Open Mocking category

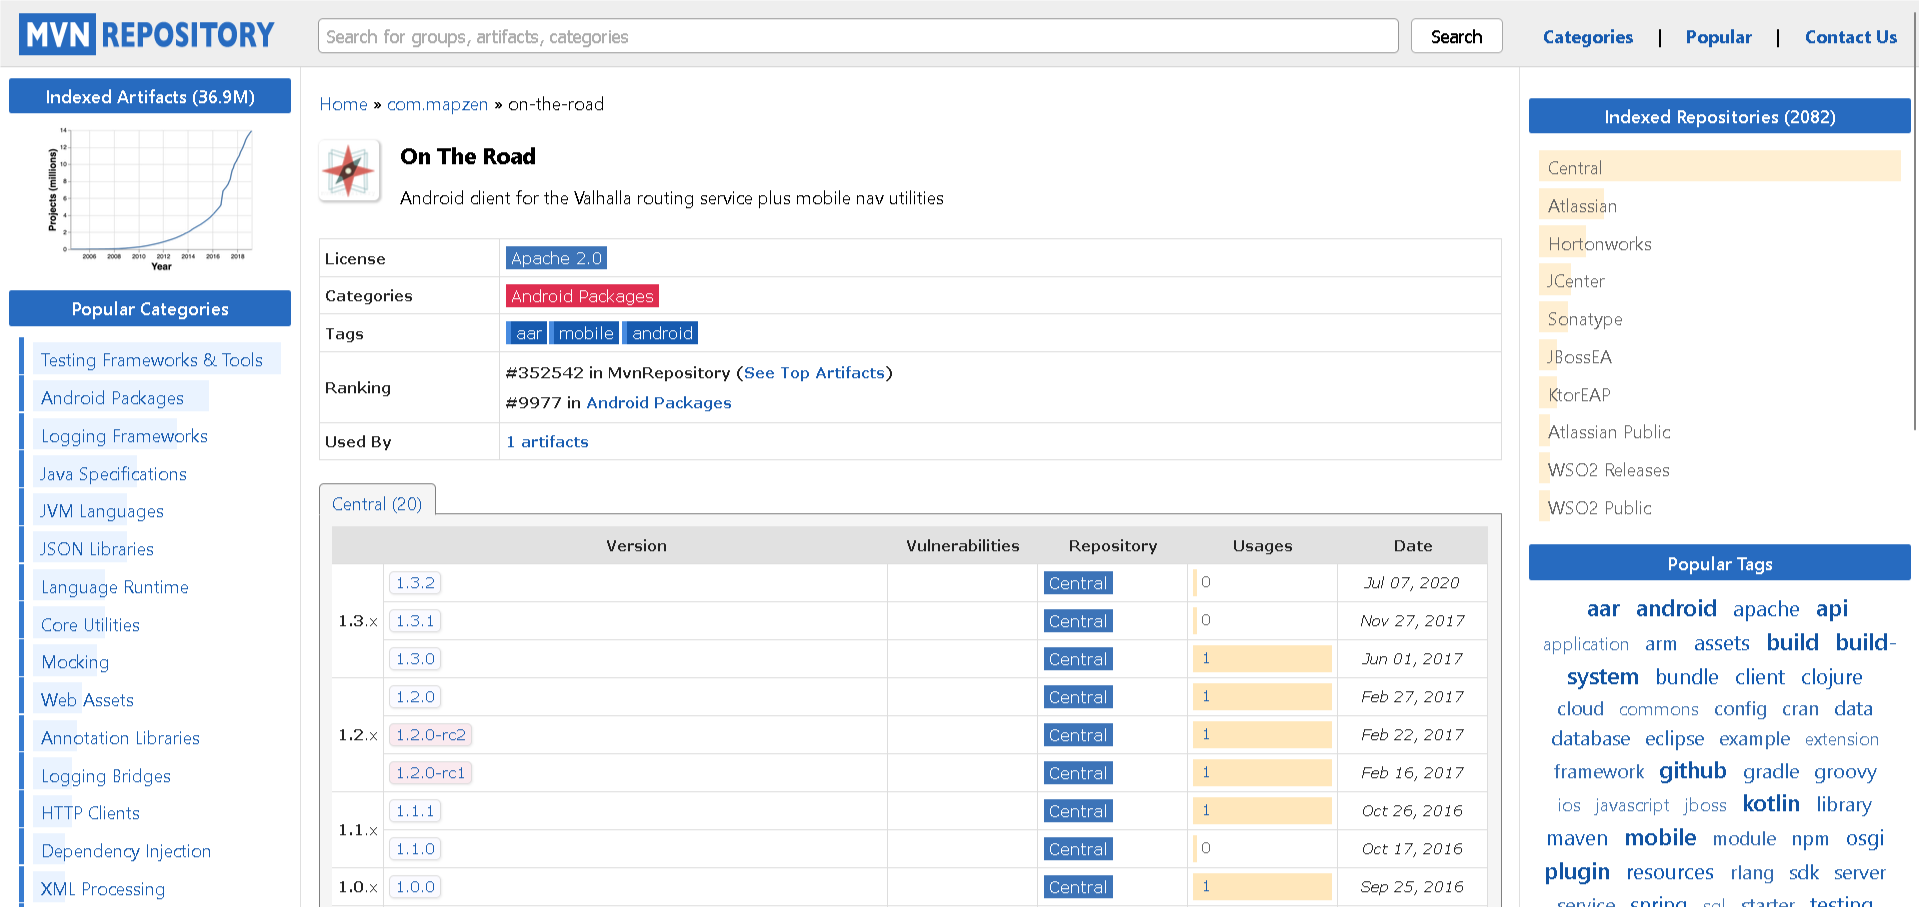(x=75, y=662)
